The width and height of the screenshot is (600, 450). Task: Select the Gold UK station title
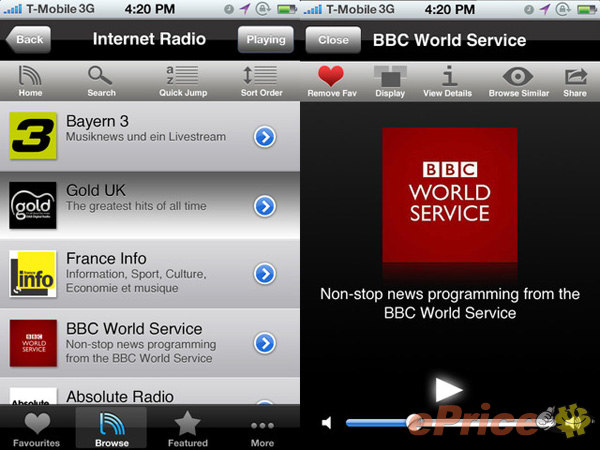pyautogui.click(x=96, y=190)
